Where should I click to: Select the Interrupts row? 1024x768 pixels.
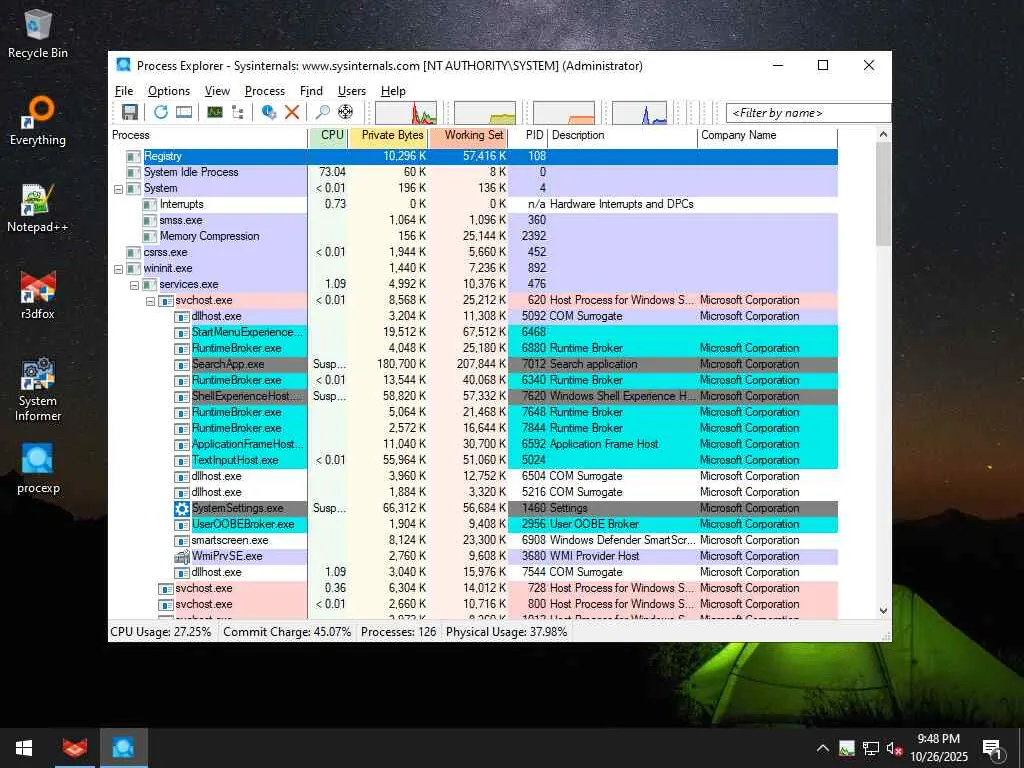[x=473, y=204]
